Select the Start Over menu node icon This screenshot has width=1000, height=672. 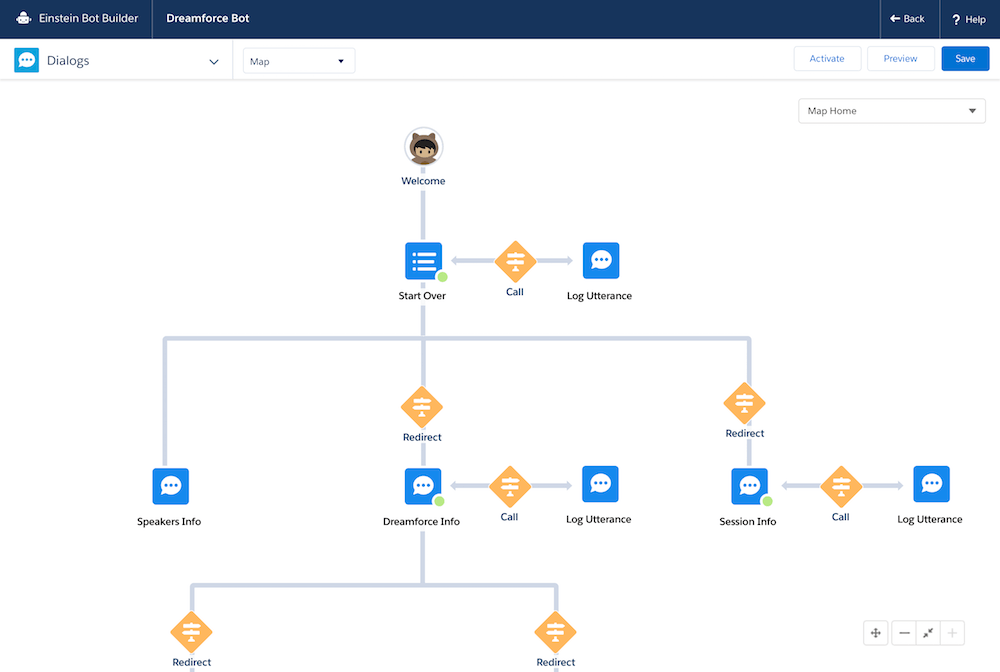[423, 261]
